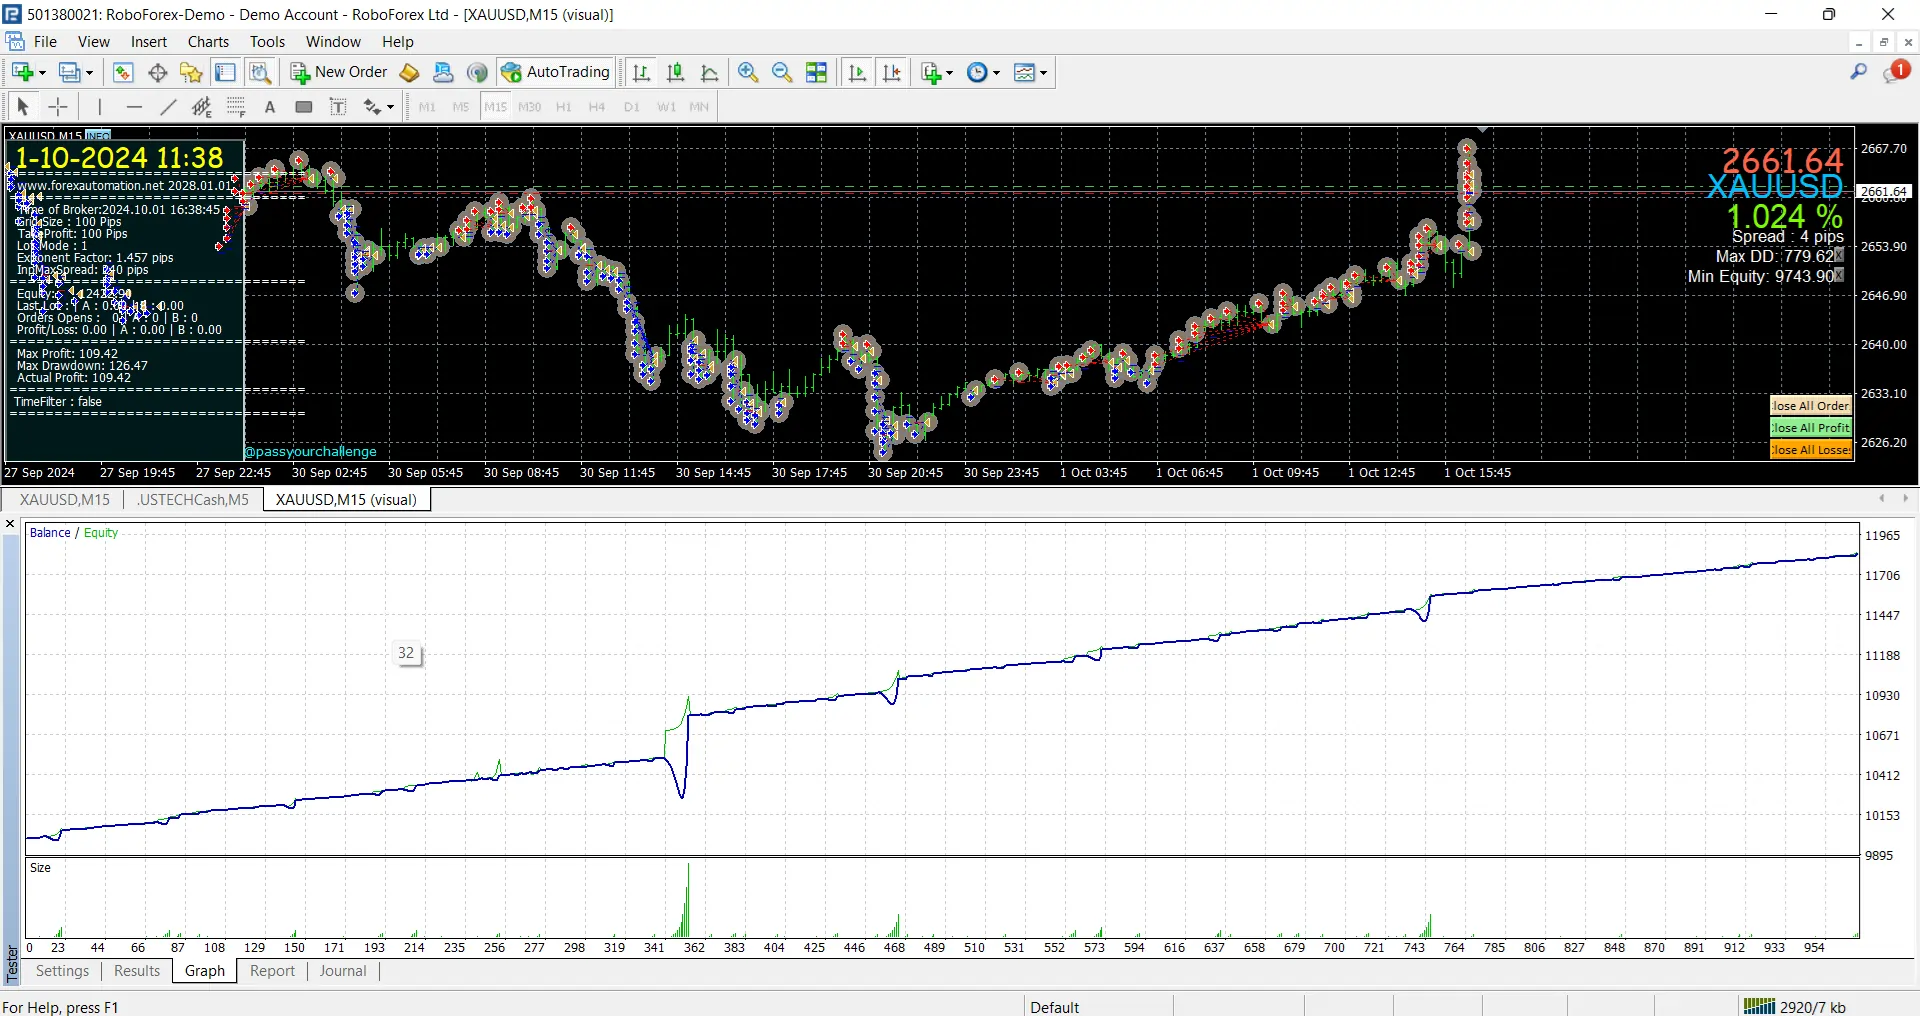The height and width of the screenshot is (1016, 1920).
Task: Select the Crosshair tool
Action: 58,107
